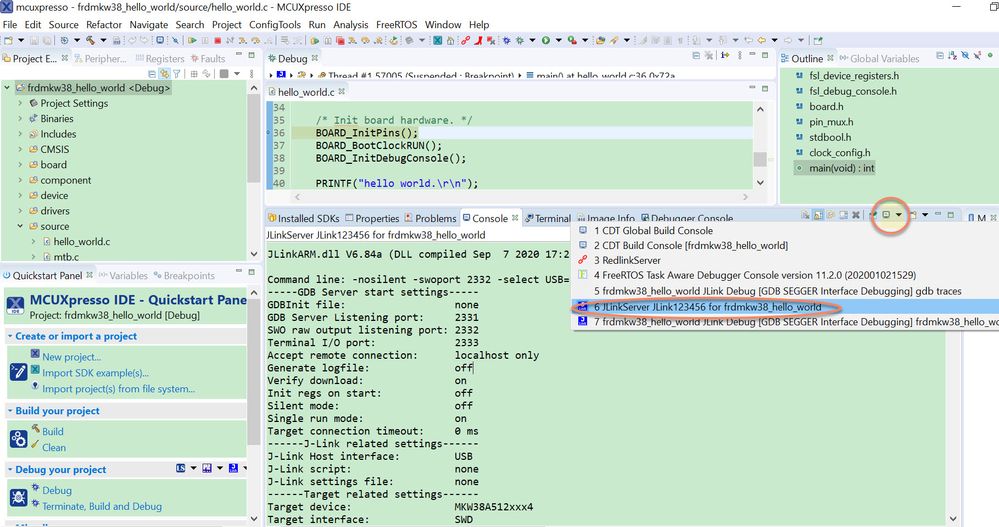Collapse the Build your project section
Viewport: 999px width, 527px height.
10,410
